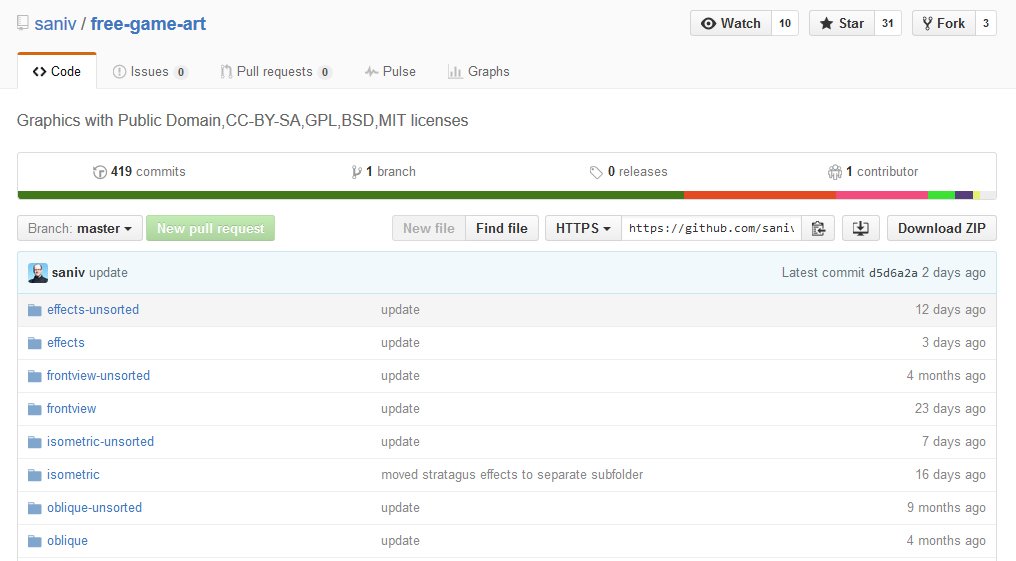This screenshot has width=1016, height=561.
Task: Click the repository book icon beside saniv
Action: [x=23, y=23]
